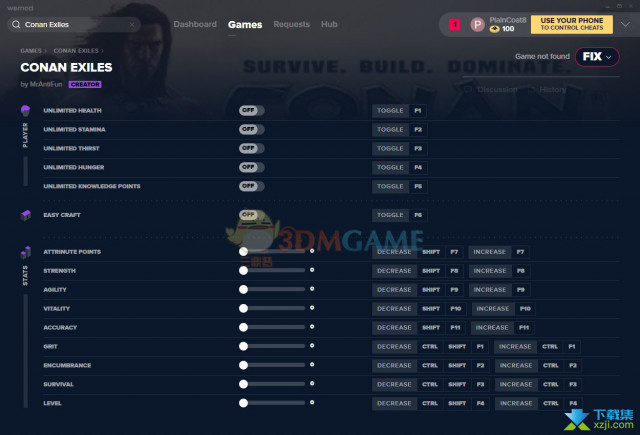Open the red notification badge

pos(454,24)
